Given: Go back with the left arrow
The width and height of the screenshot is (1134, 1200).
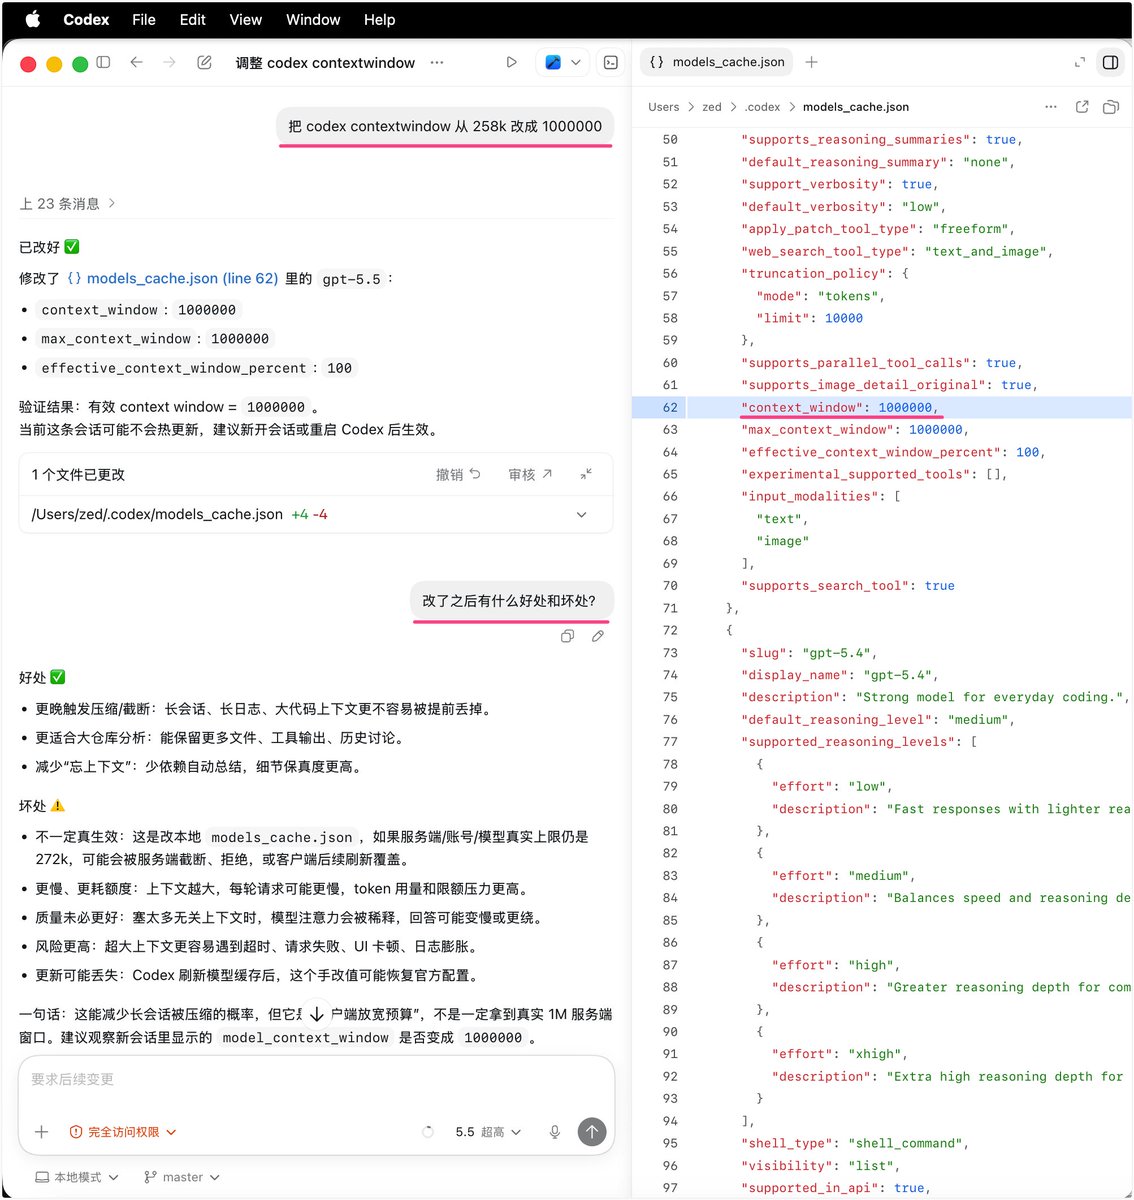Looking at the screenshot, I should coord(137,62).
